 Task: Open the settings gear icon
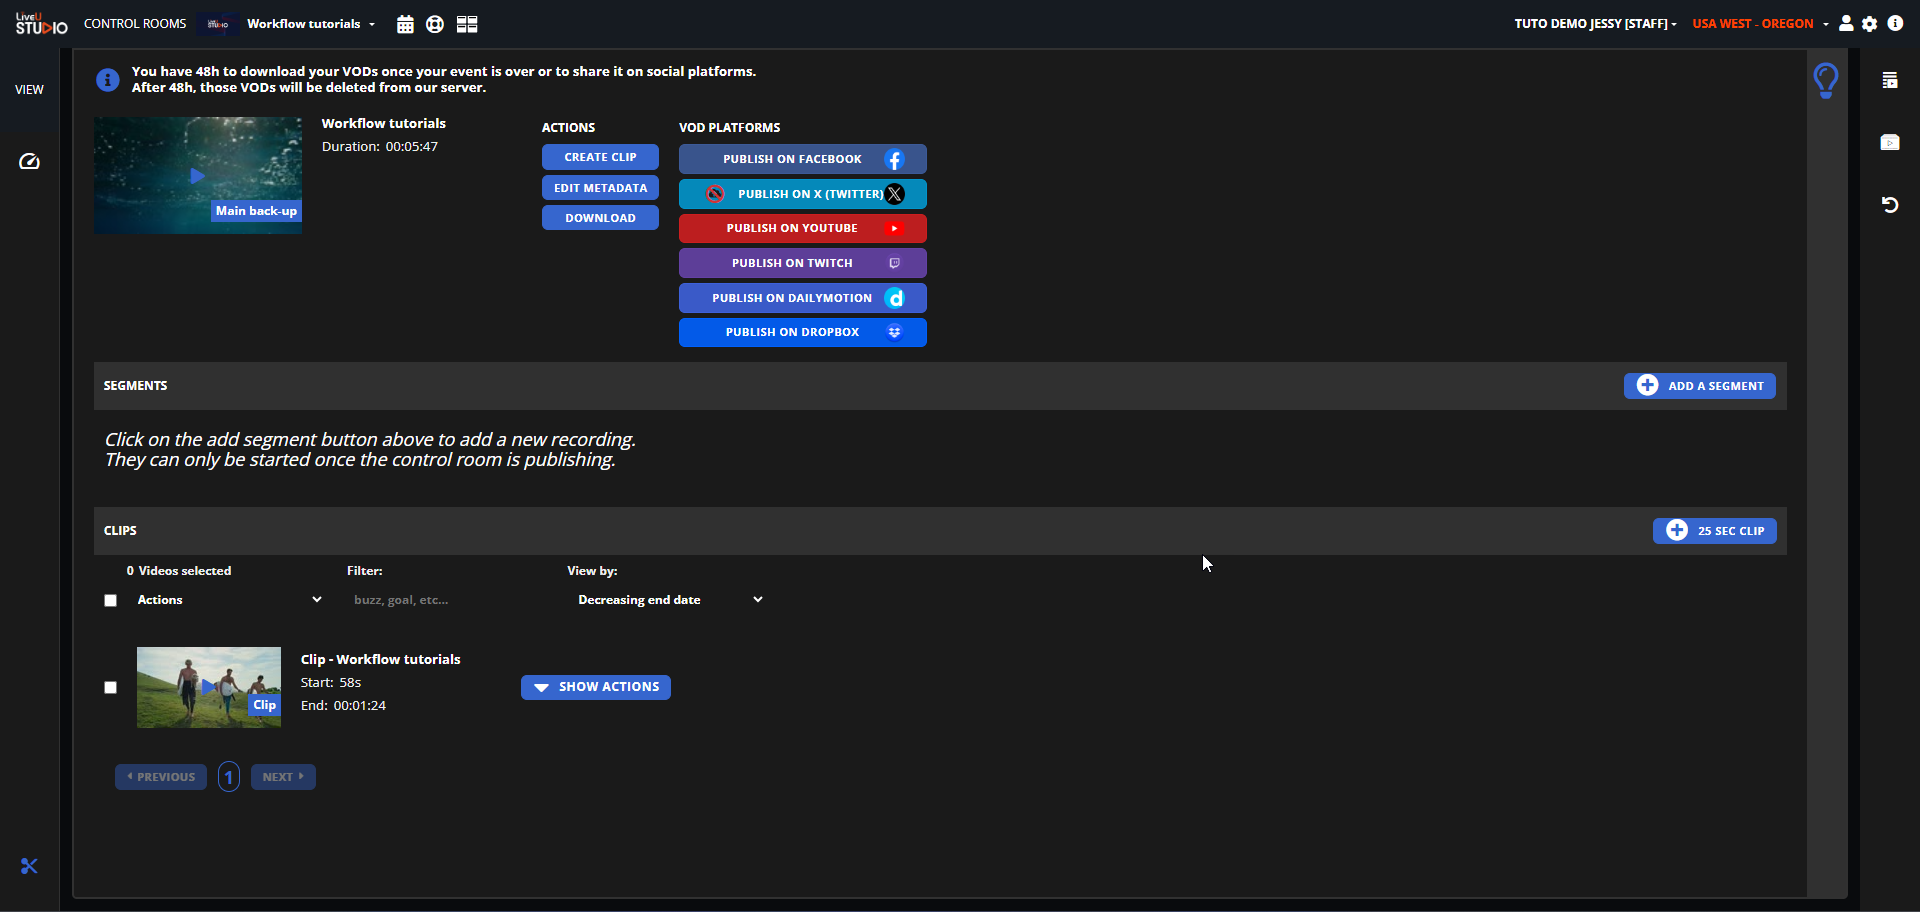(1870, 24)
